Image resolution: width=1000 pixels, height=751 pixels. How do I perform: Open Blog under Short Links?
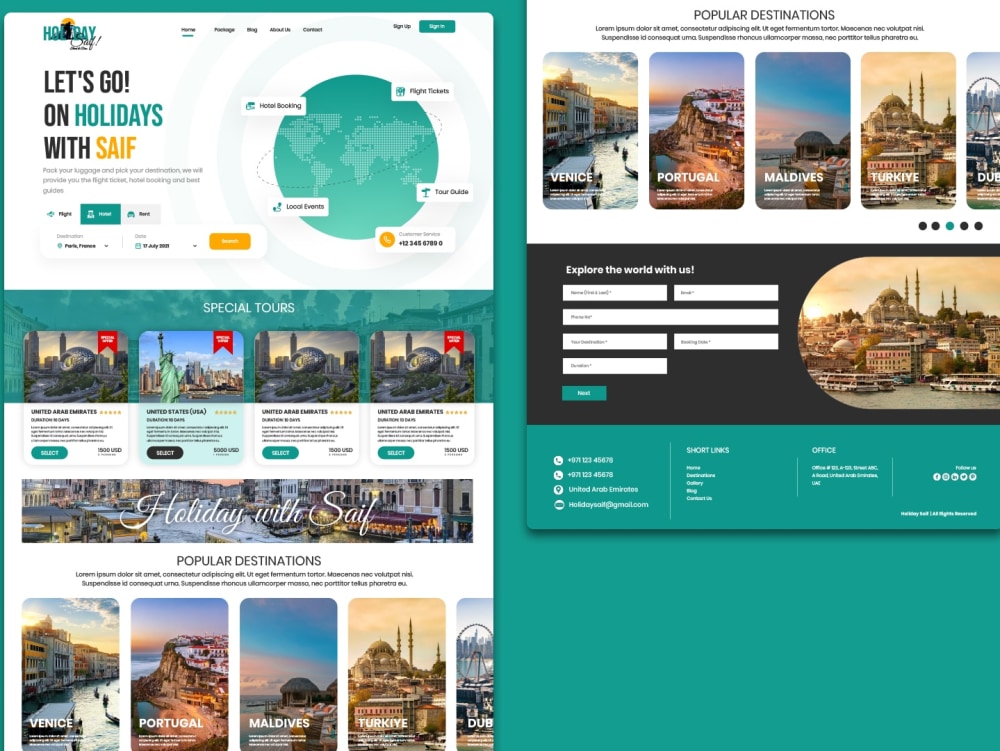point(692,491)
